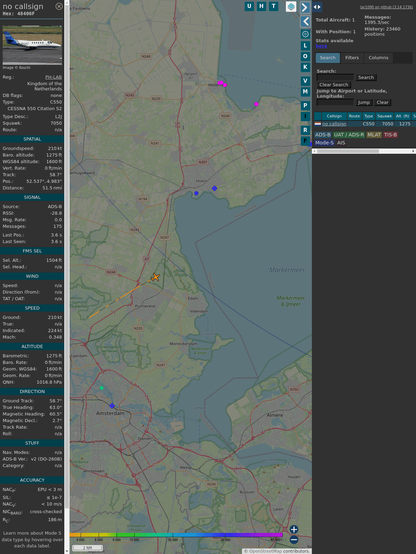Screen dimensions: 416x554
Task: Click the left arrow sidebar collapse button
Action: [x=305, y=22]
